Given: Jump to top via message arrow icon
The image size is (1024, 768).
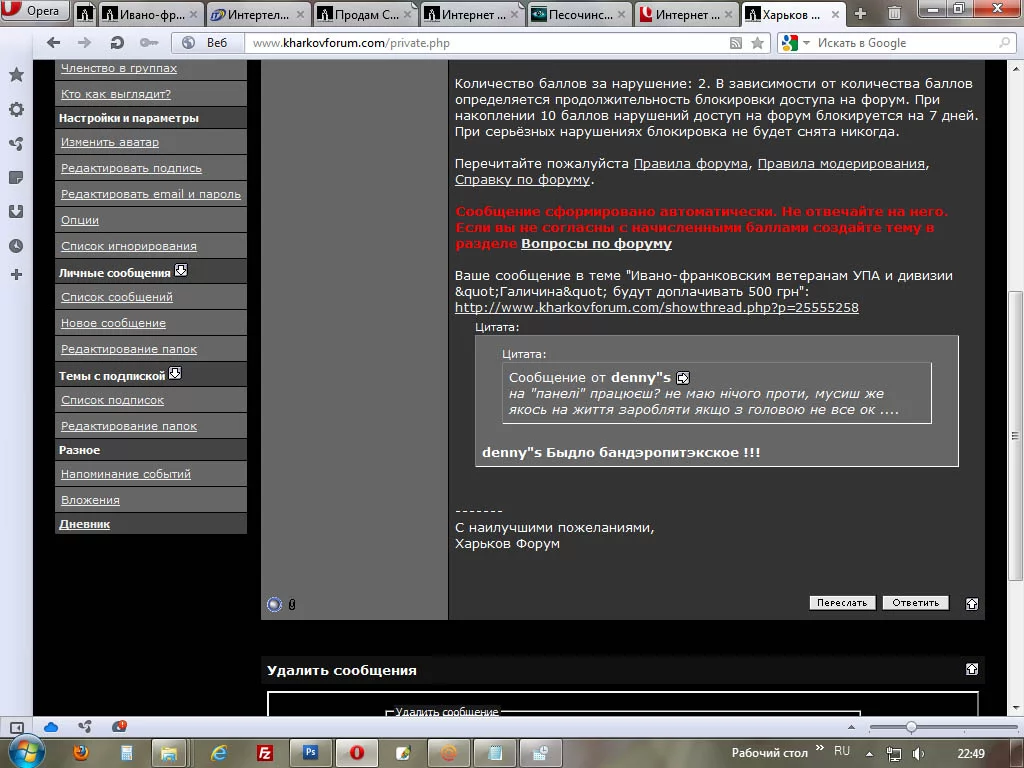Looking at the screenshot, I should 972,603.
